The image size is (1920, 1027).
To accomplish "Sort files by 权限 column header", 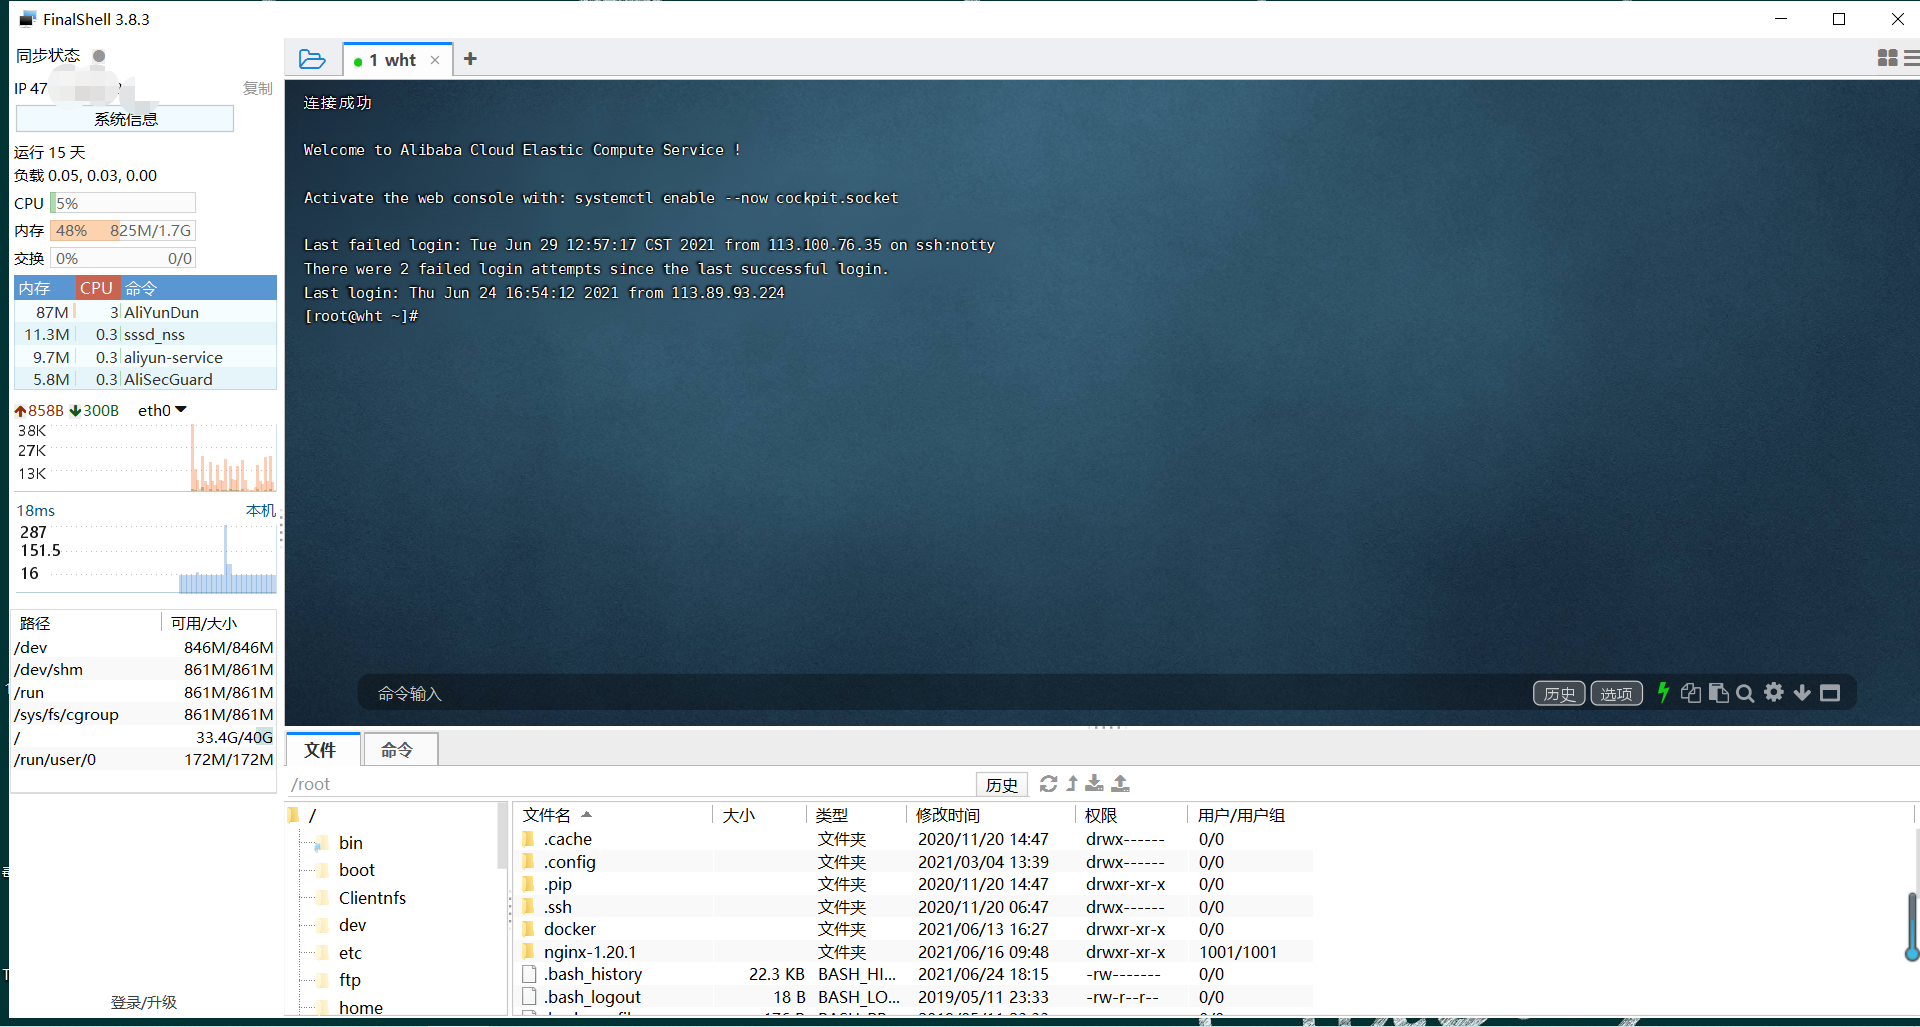I will tap(1132, 815).
